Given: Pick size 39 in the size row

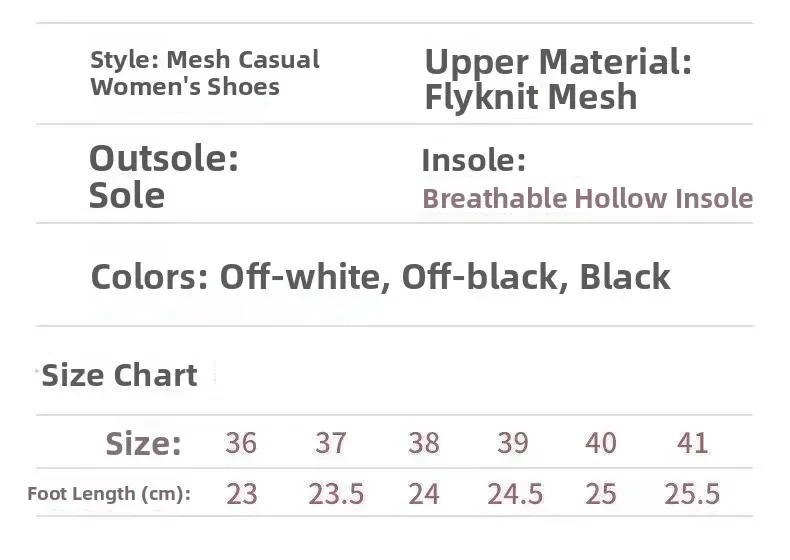Looking at the screenshot, I should point(512,443).
